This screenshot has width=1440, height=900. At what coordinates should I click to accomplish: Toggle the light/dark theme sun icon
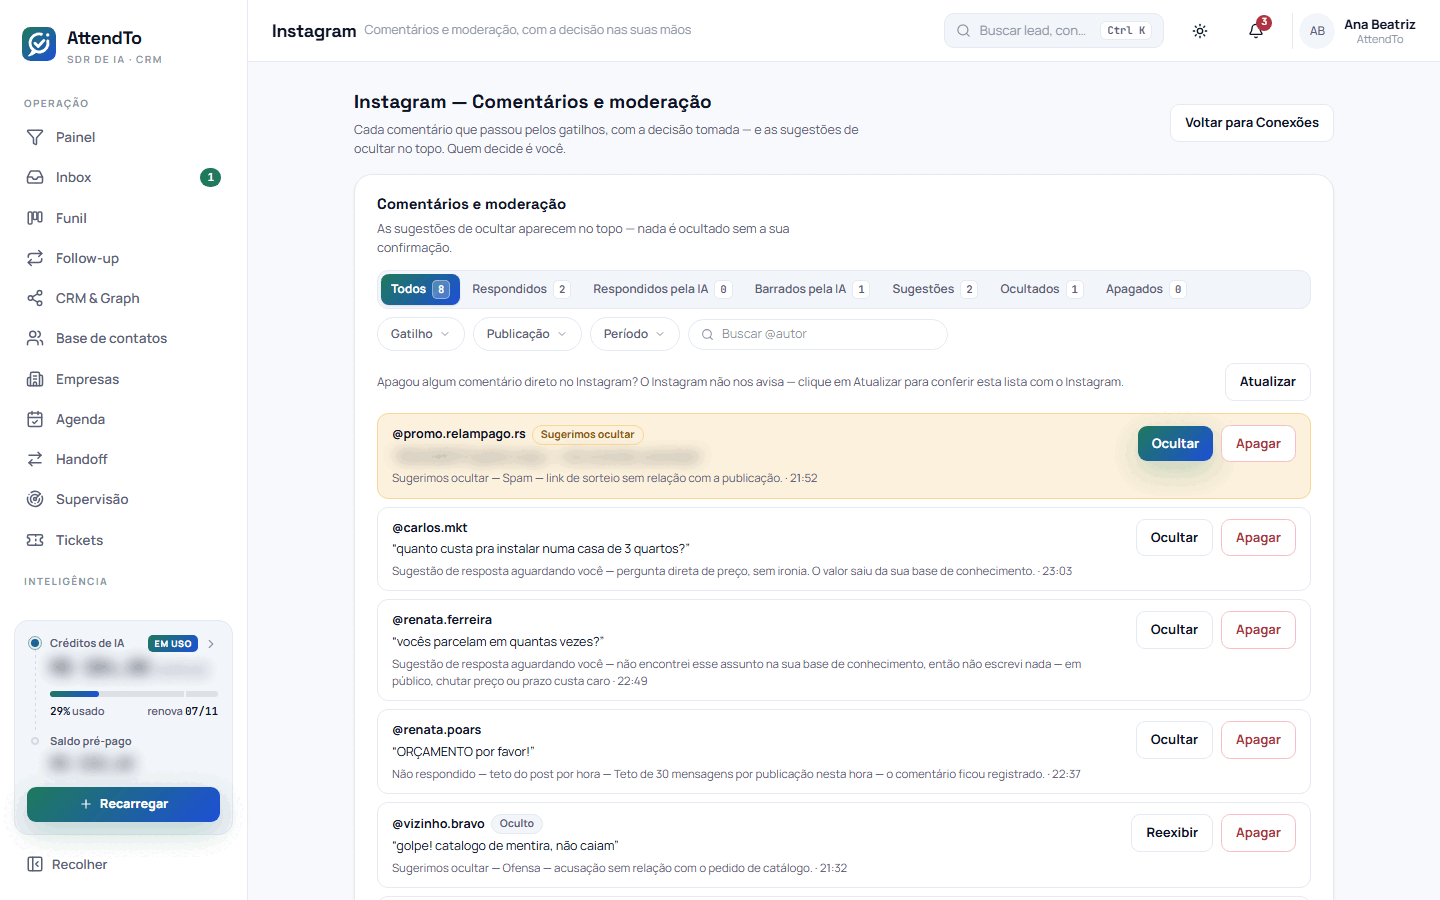pyautogui.click(x=1200, y=31)
